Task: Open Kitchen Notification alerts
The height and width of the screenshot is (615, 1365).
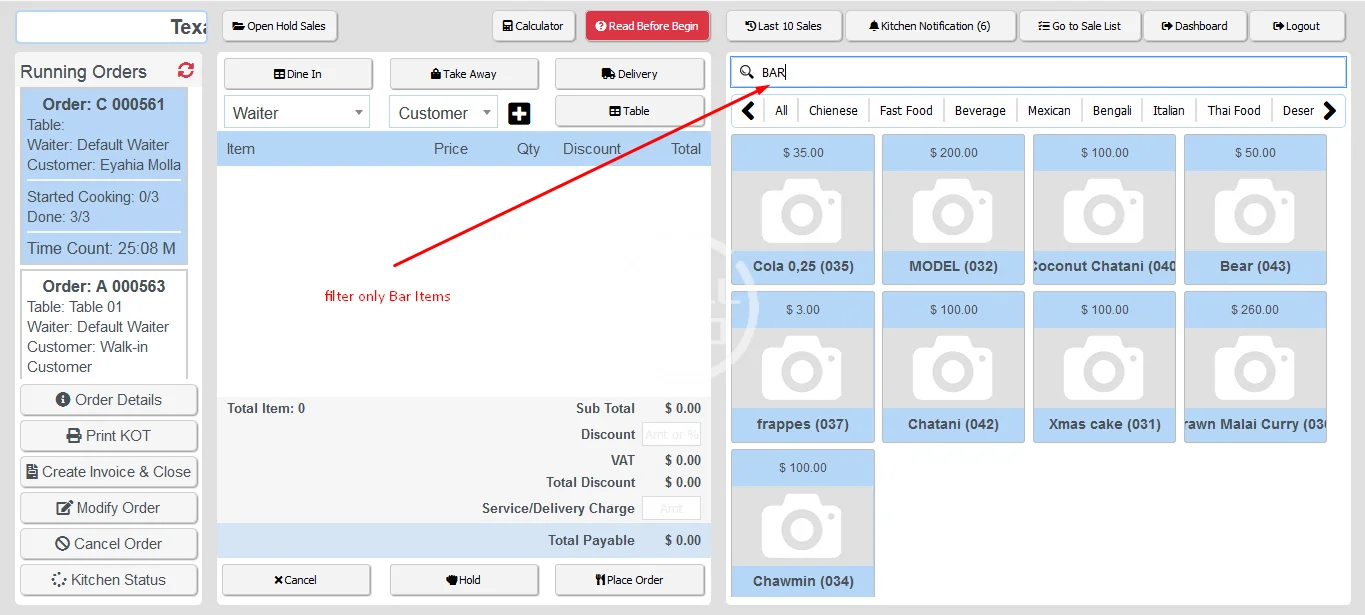Action: pyautogui.click(x=930, y=26)
